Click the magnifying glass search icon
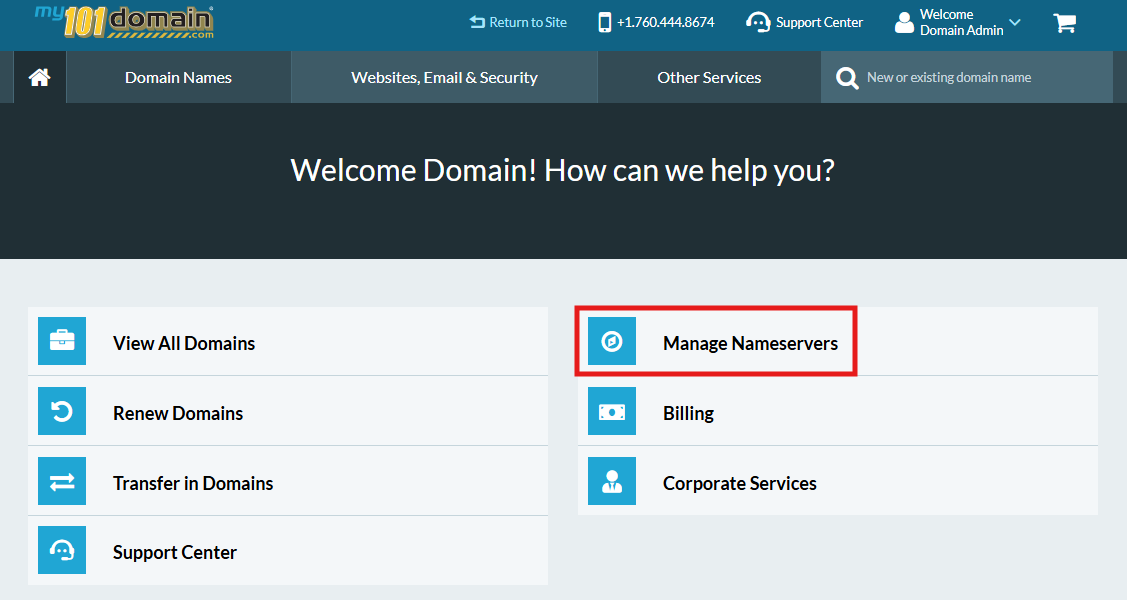Screen dimensions: 1127x600 coord(847,78)
